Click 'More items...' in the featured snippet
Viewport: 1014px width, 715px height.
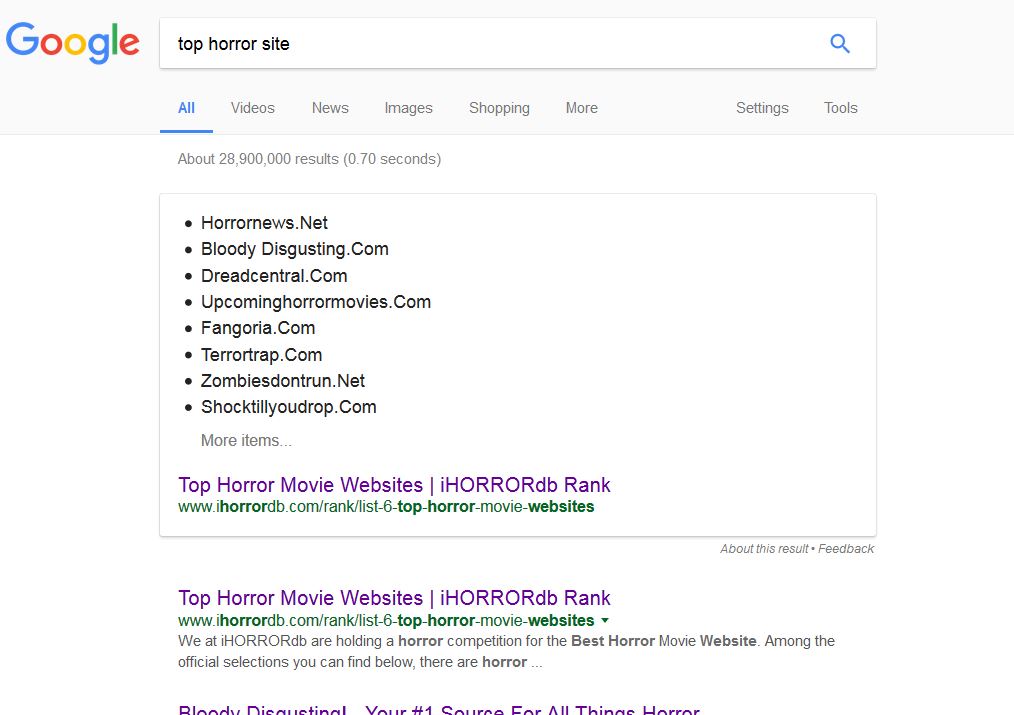(246, 440)
